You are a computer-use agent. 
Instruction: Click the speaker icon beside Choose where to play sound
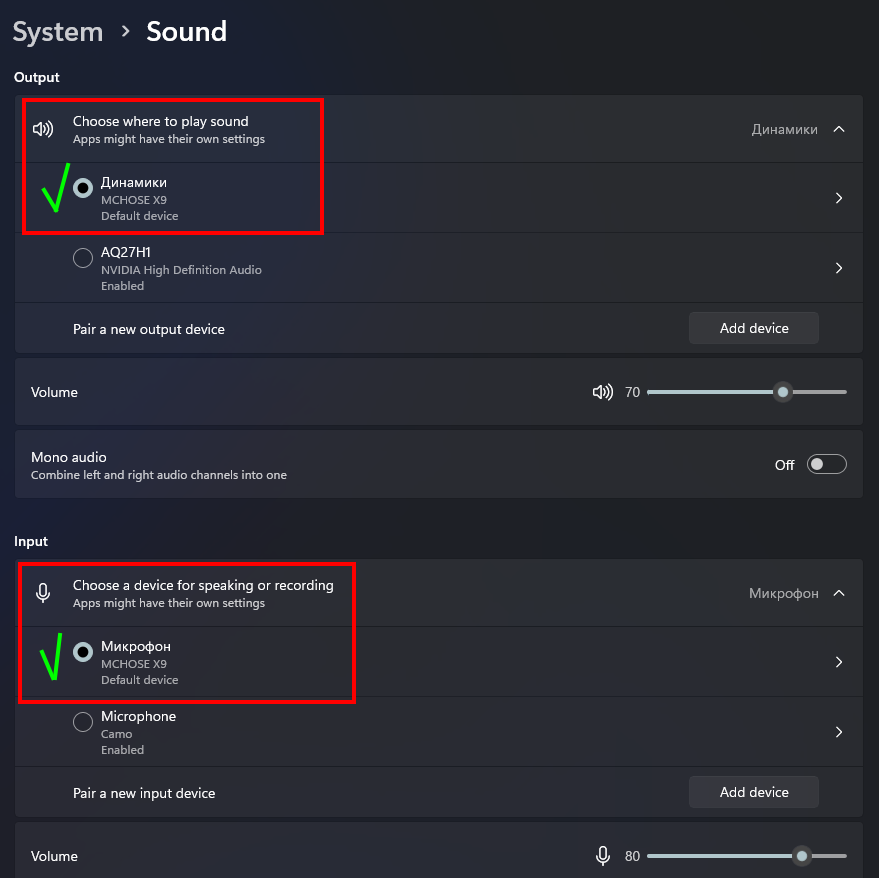click(43, 129)
